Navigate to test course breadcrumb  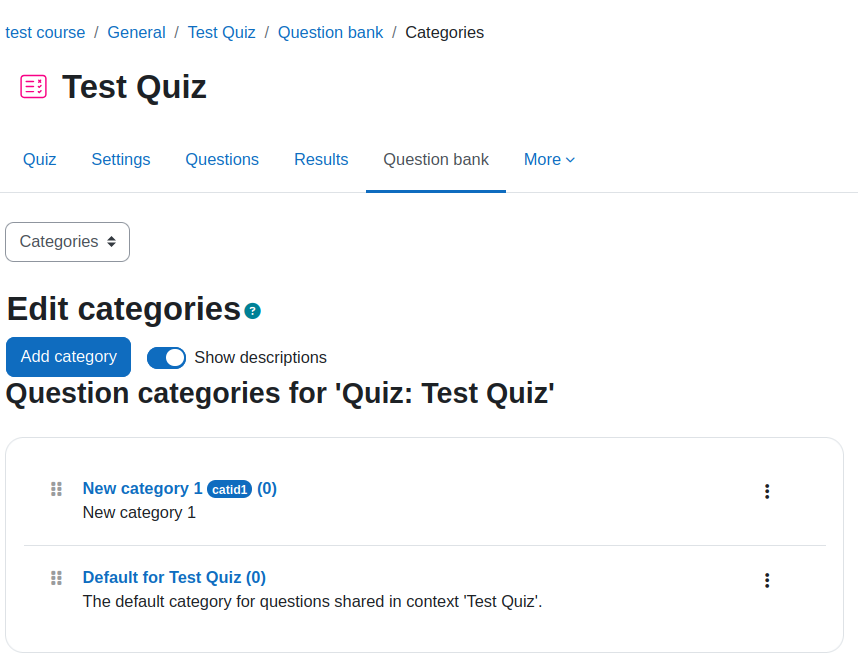tap(45, 32)
